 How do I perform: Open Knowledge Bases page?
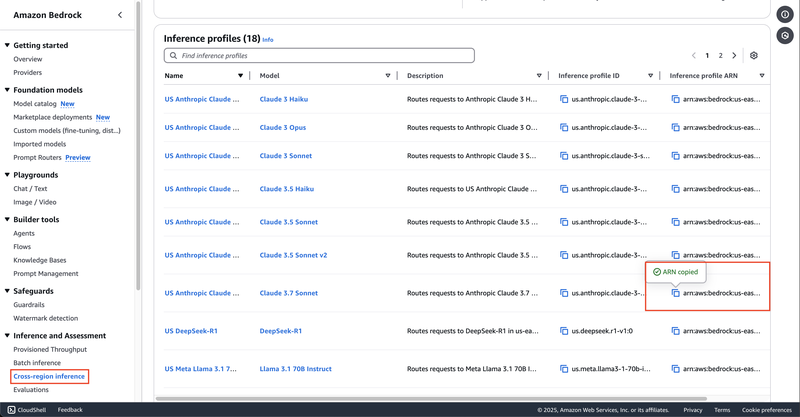coord(40,260)
